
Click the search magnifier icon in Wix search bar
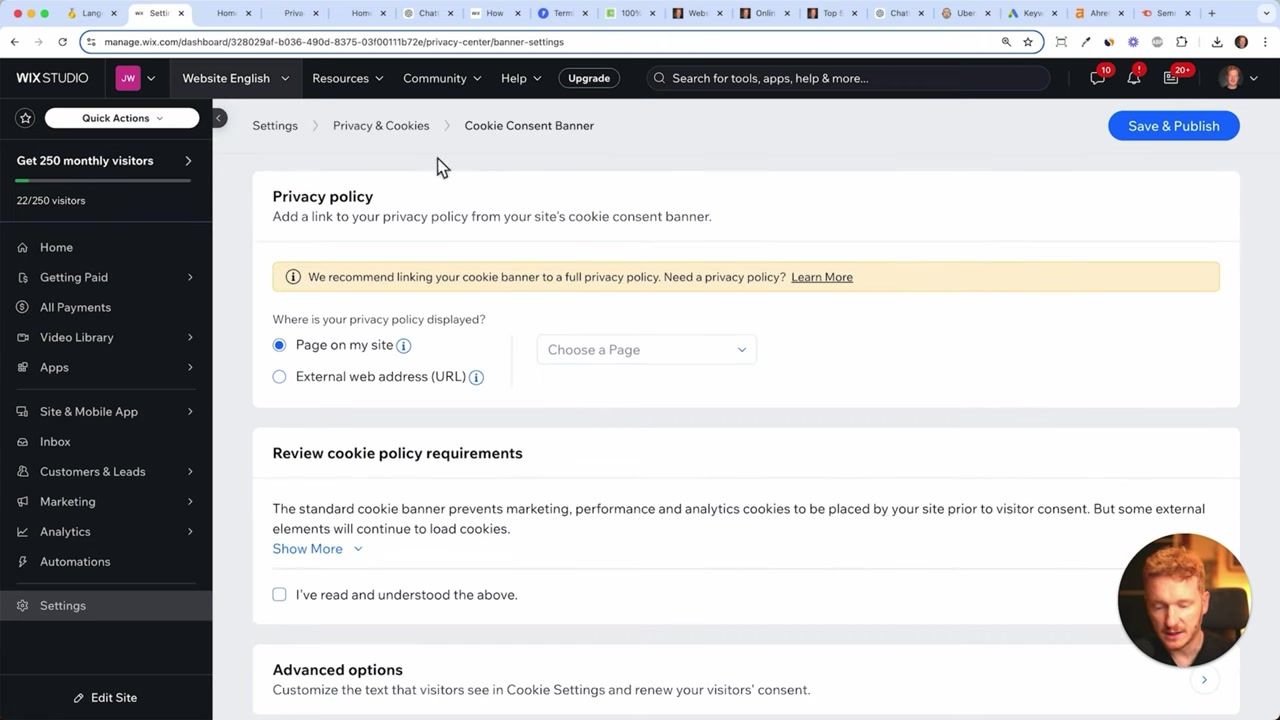[x=659, y=78]
